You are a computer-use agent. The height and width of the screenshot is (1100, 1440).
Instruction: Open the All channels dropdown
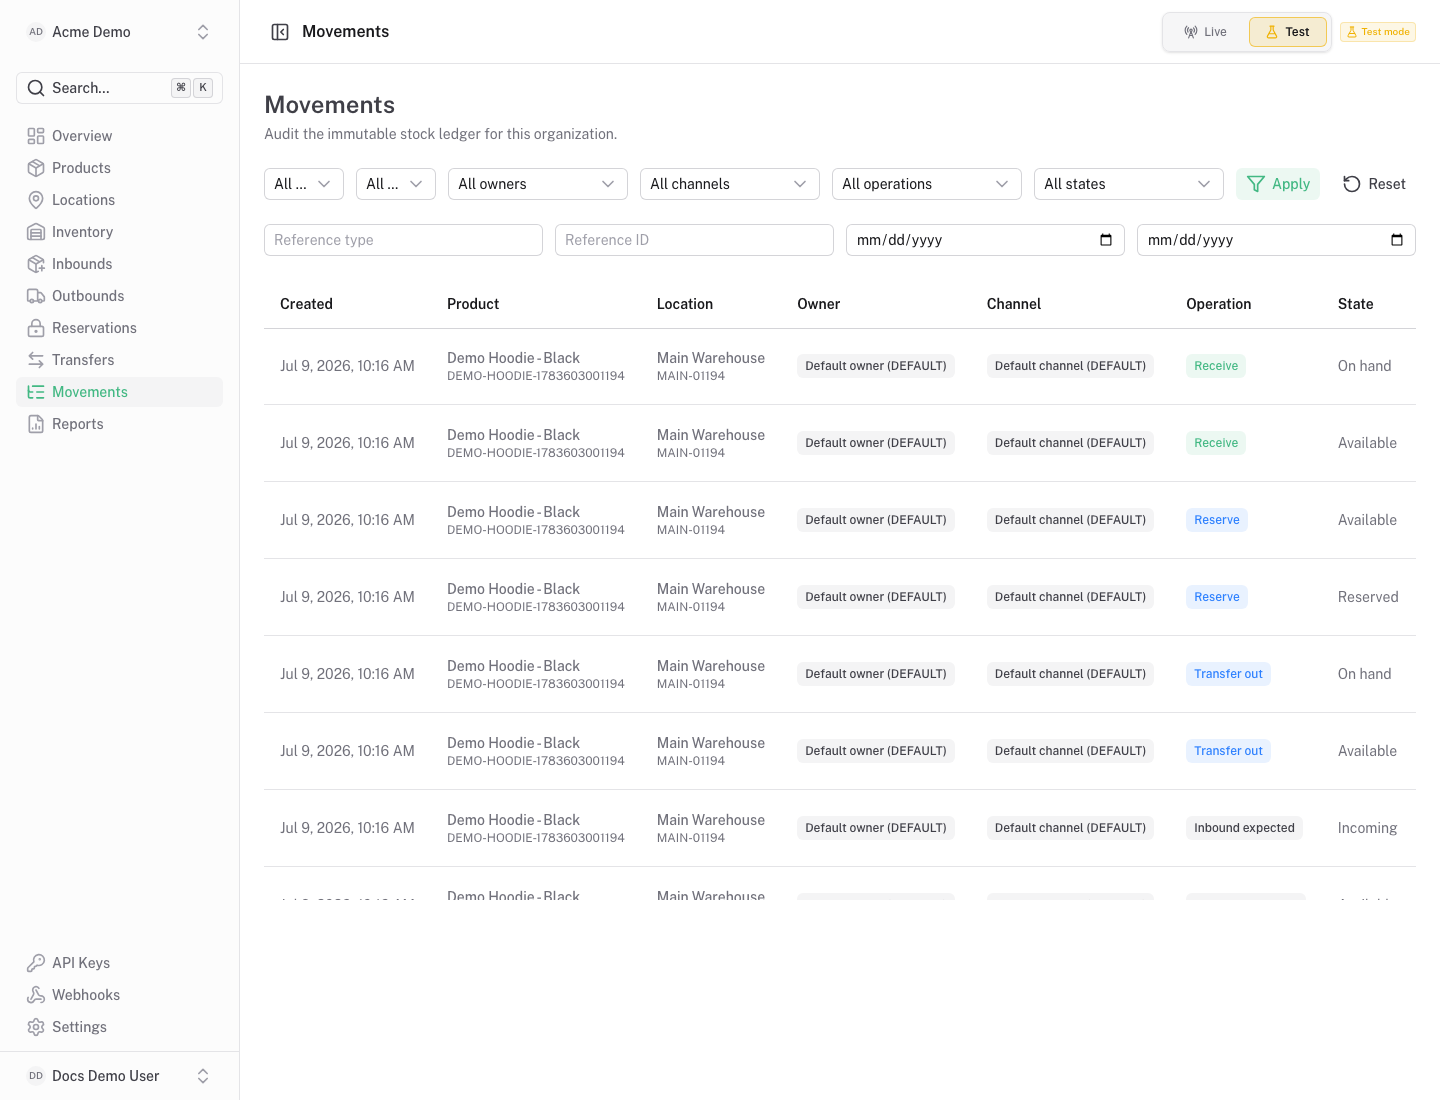(730, 184)
